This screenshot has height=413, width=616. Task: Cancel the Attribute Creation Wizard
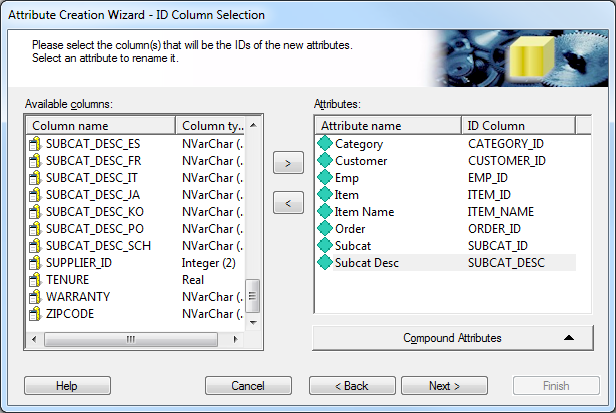click(x=248, y=386)
